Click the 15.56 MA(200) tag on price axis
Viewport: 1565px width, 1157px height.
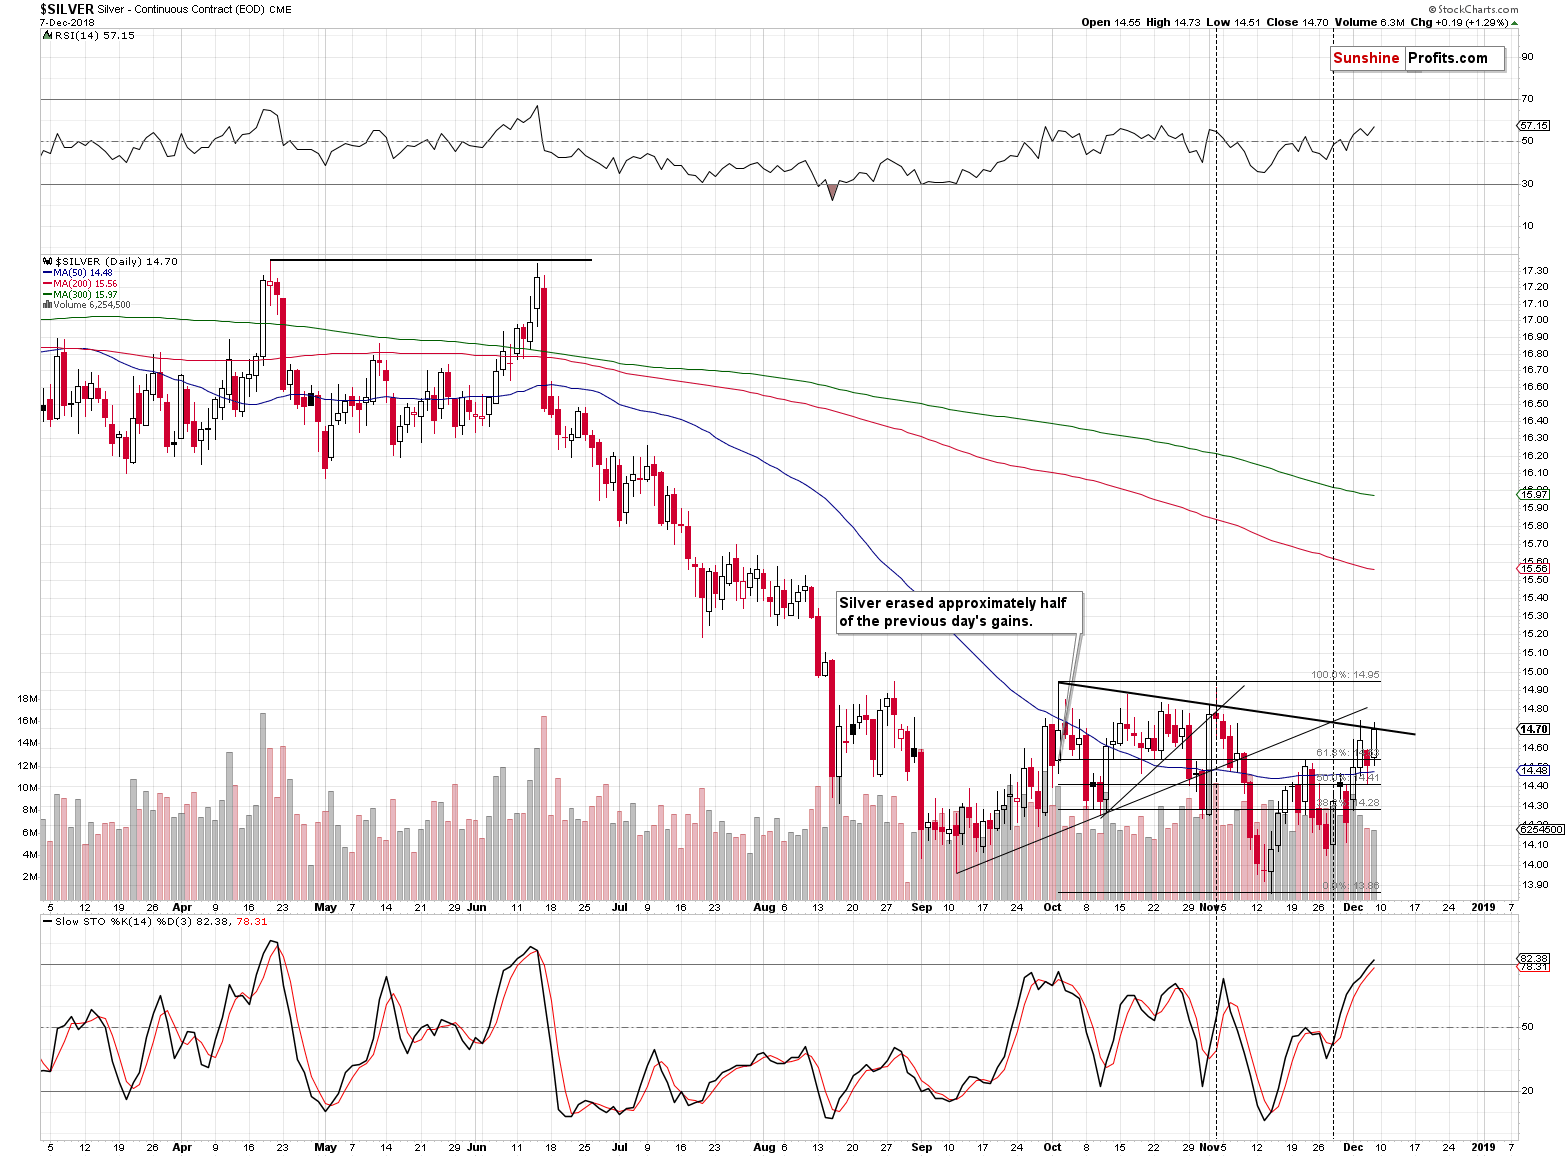click(x=1534, y=568)
